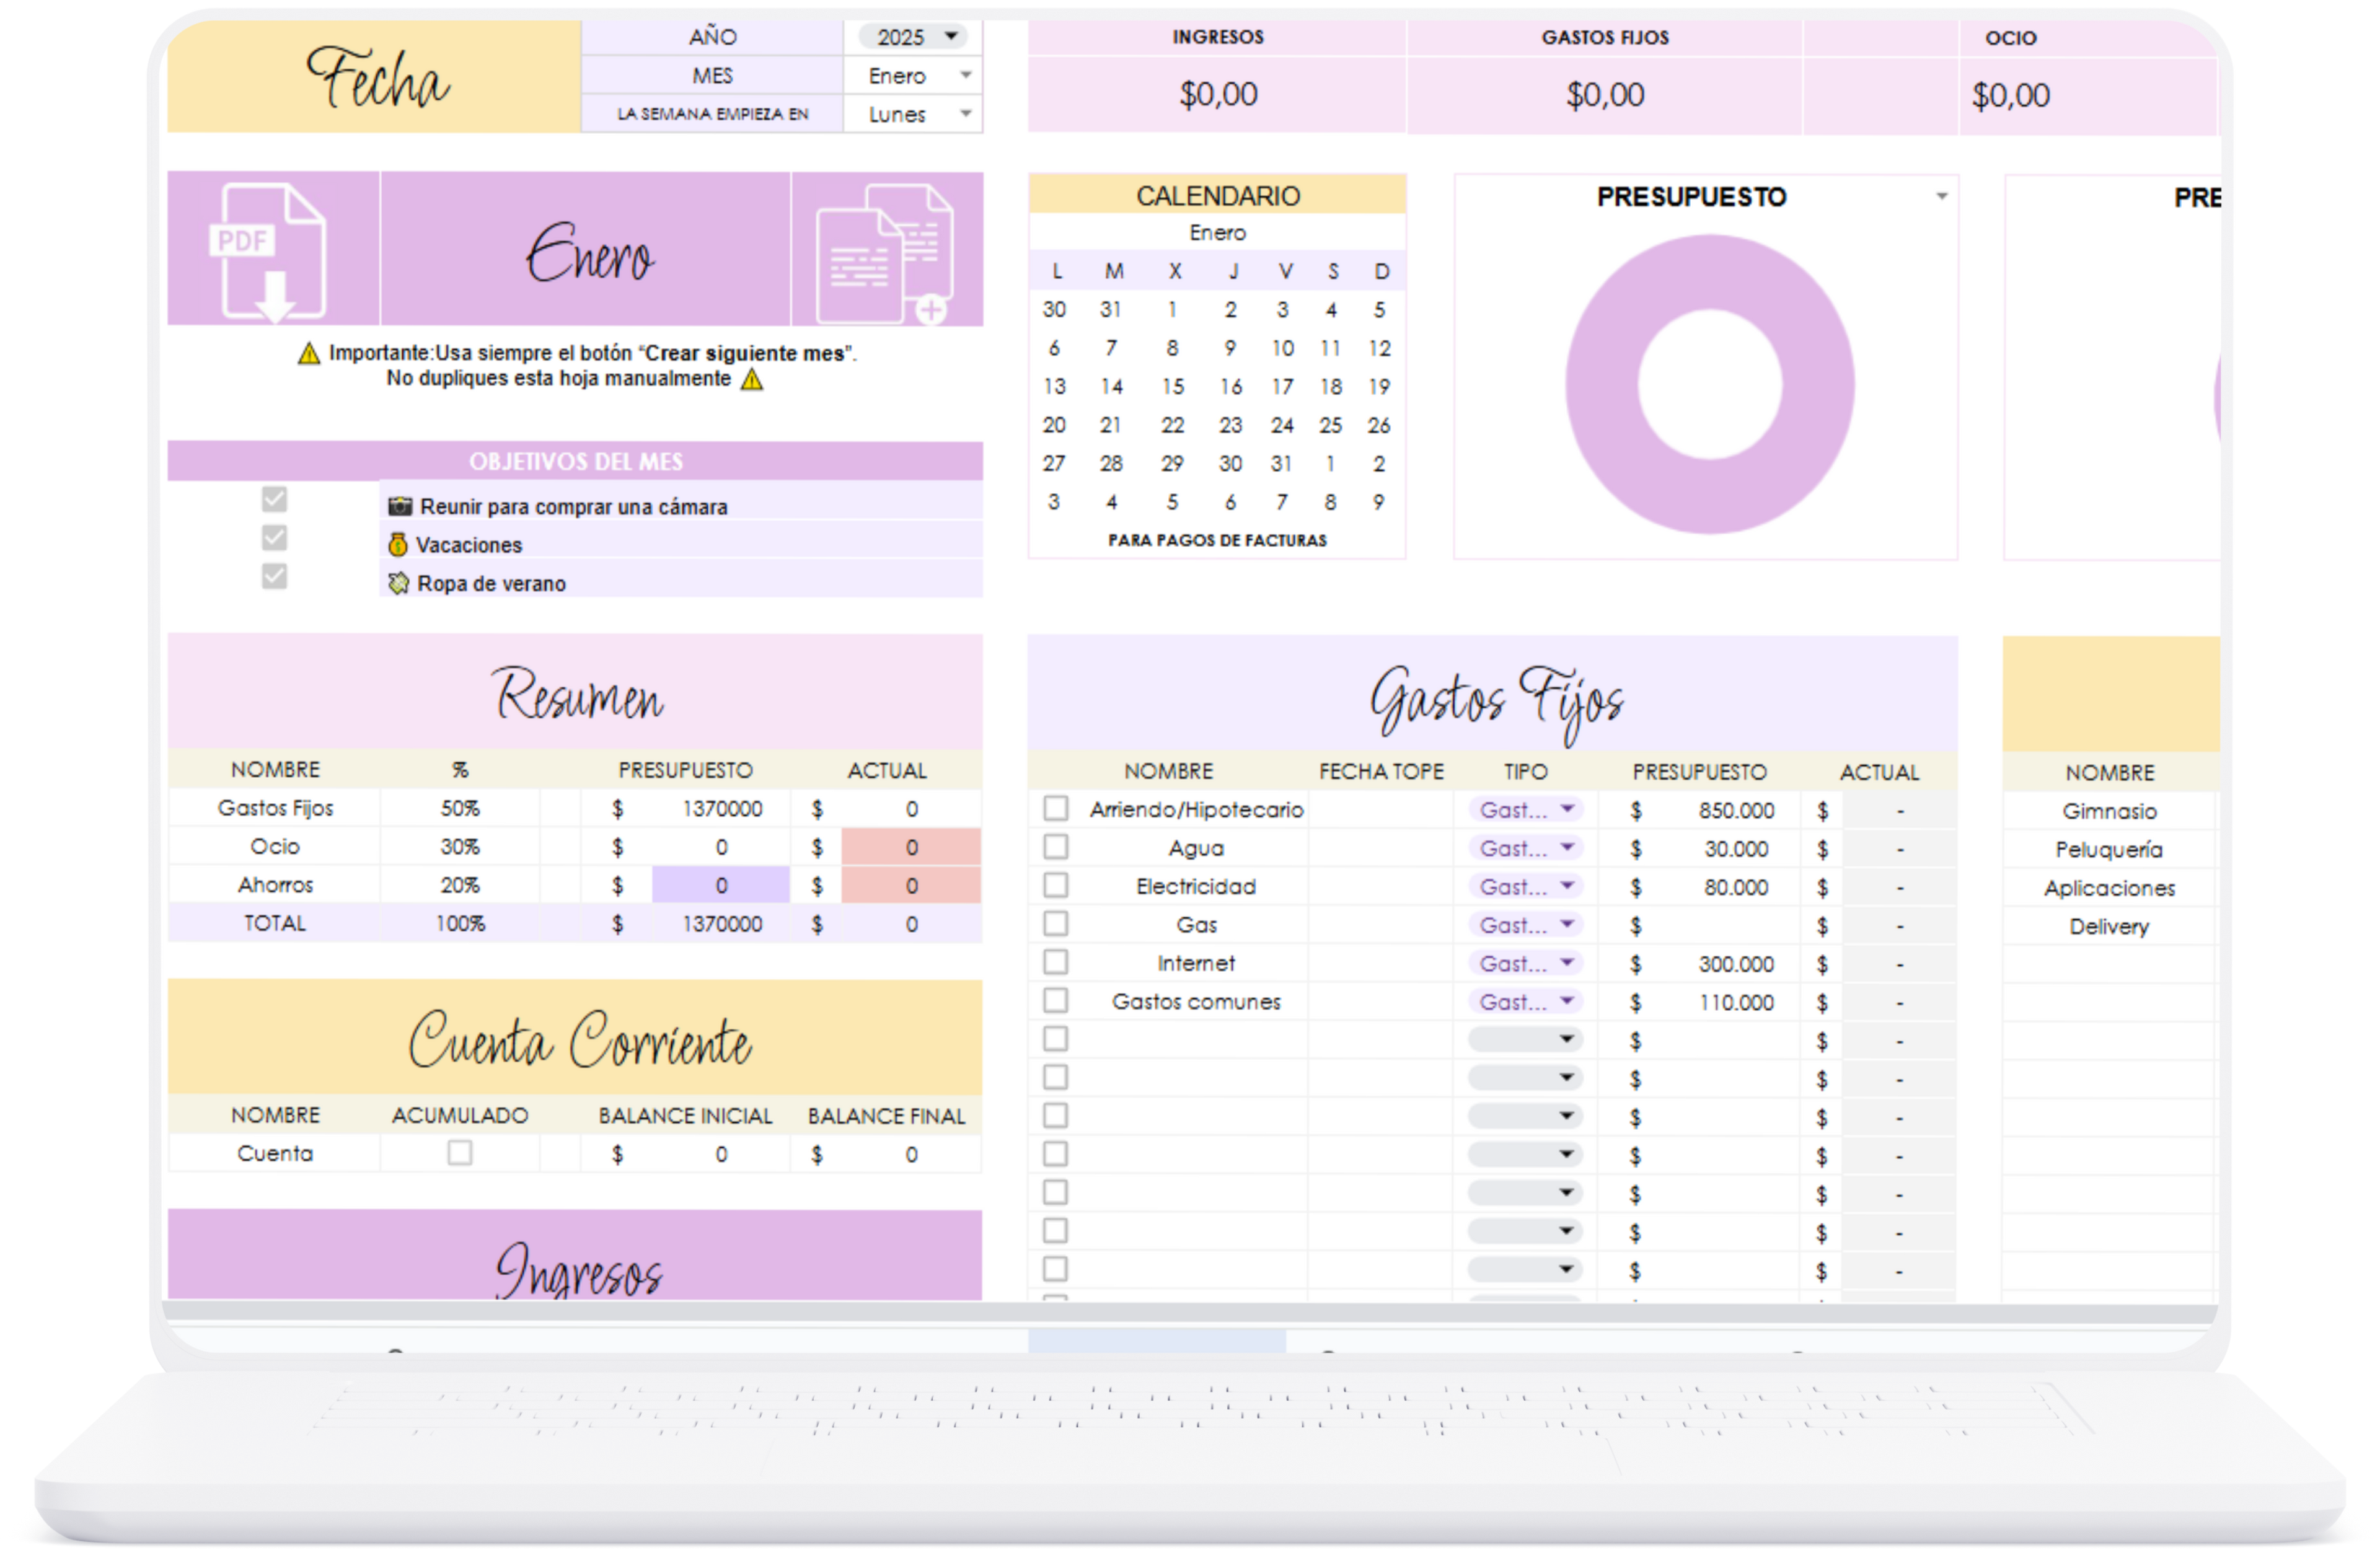Click the Gimnasio entry in Ocio list
The width and height of the screenshot is (2380, 1550).
click(2109, 811)
